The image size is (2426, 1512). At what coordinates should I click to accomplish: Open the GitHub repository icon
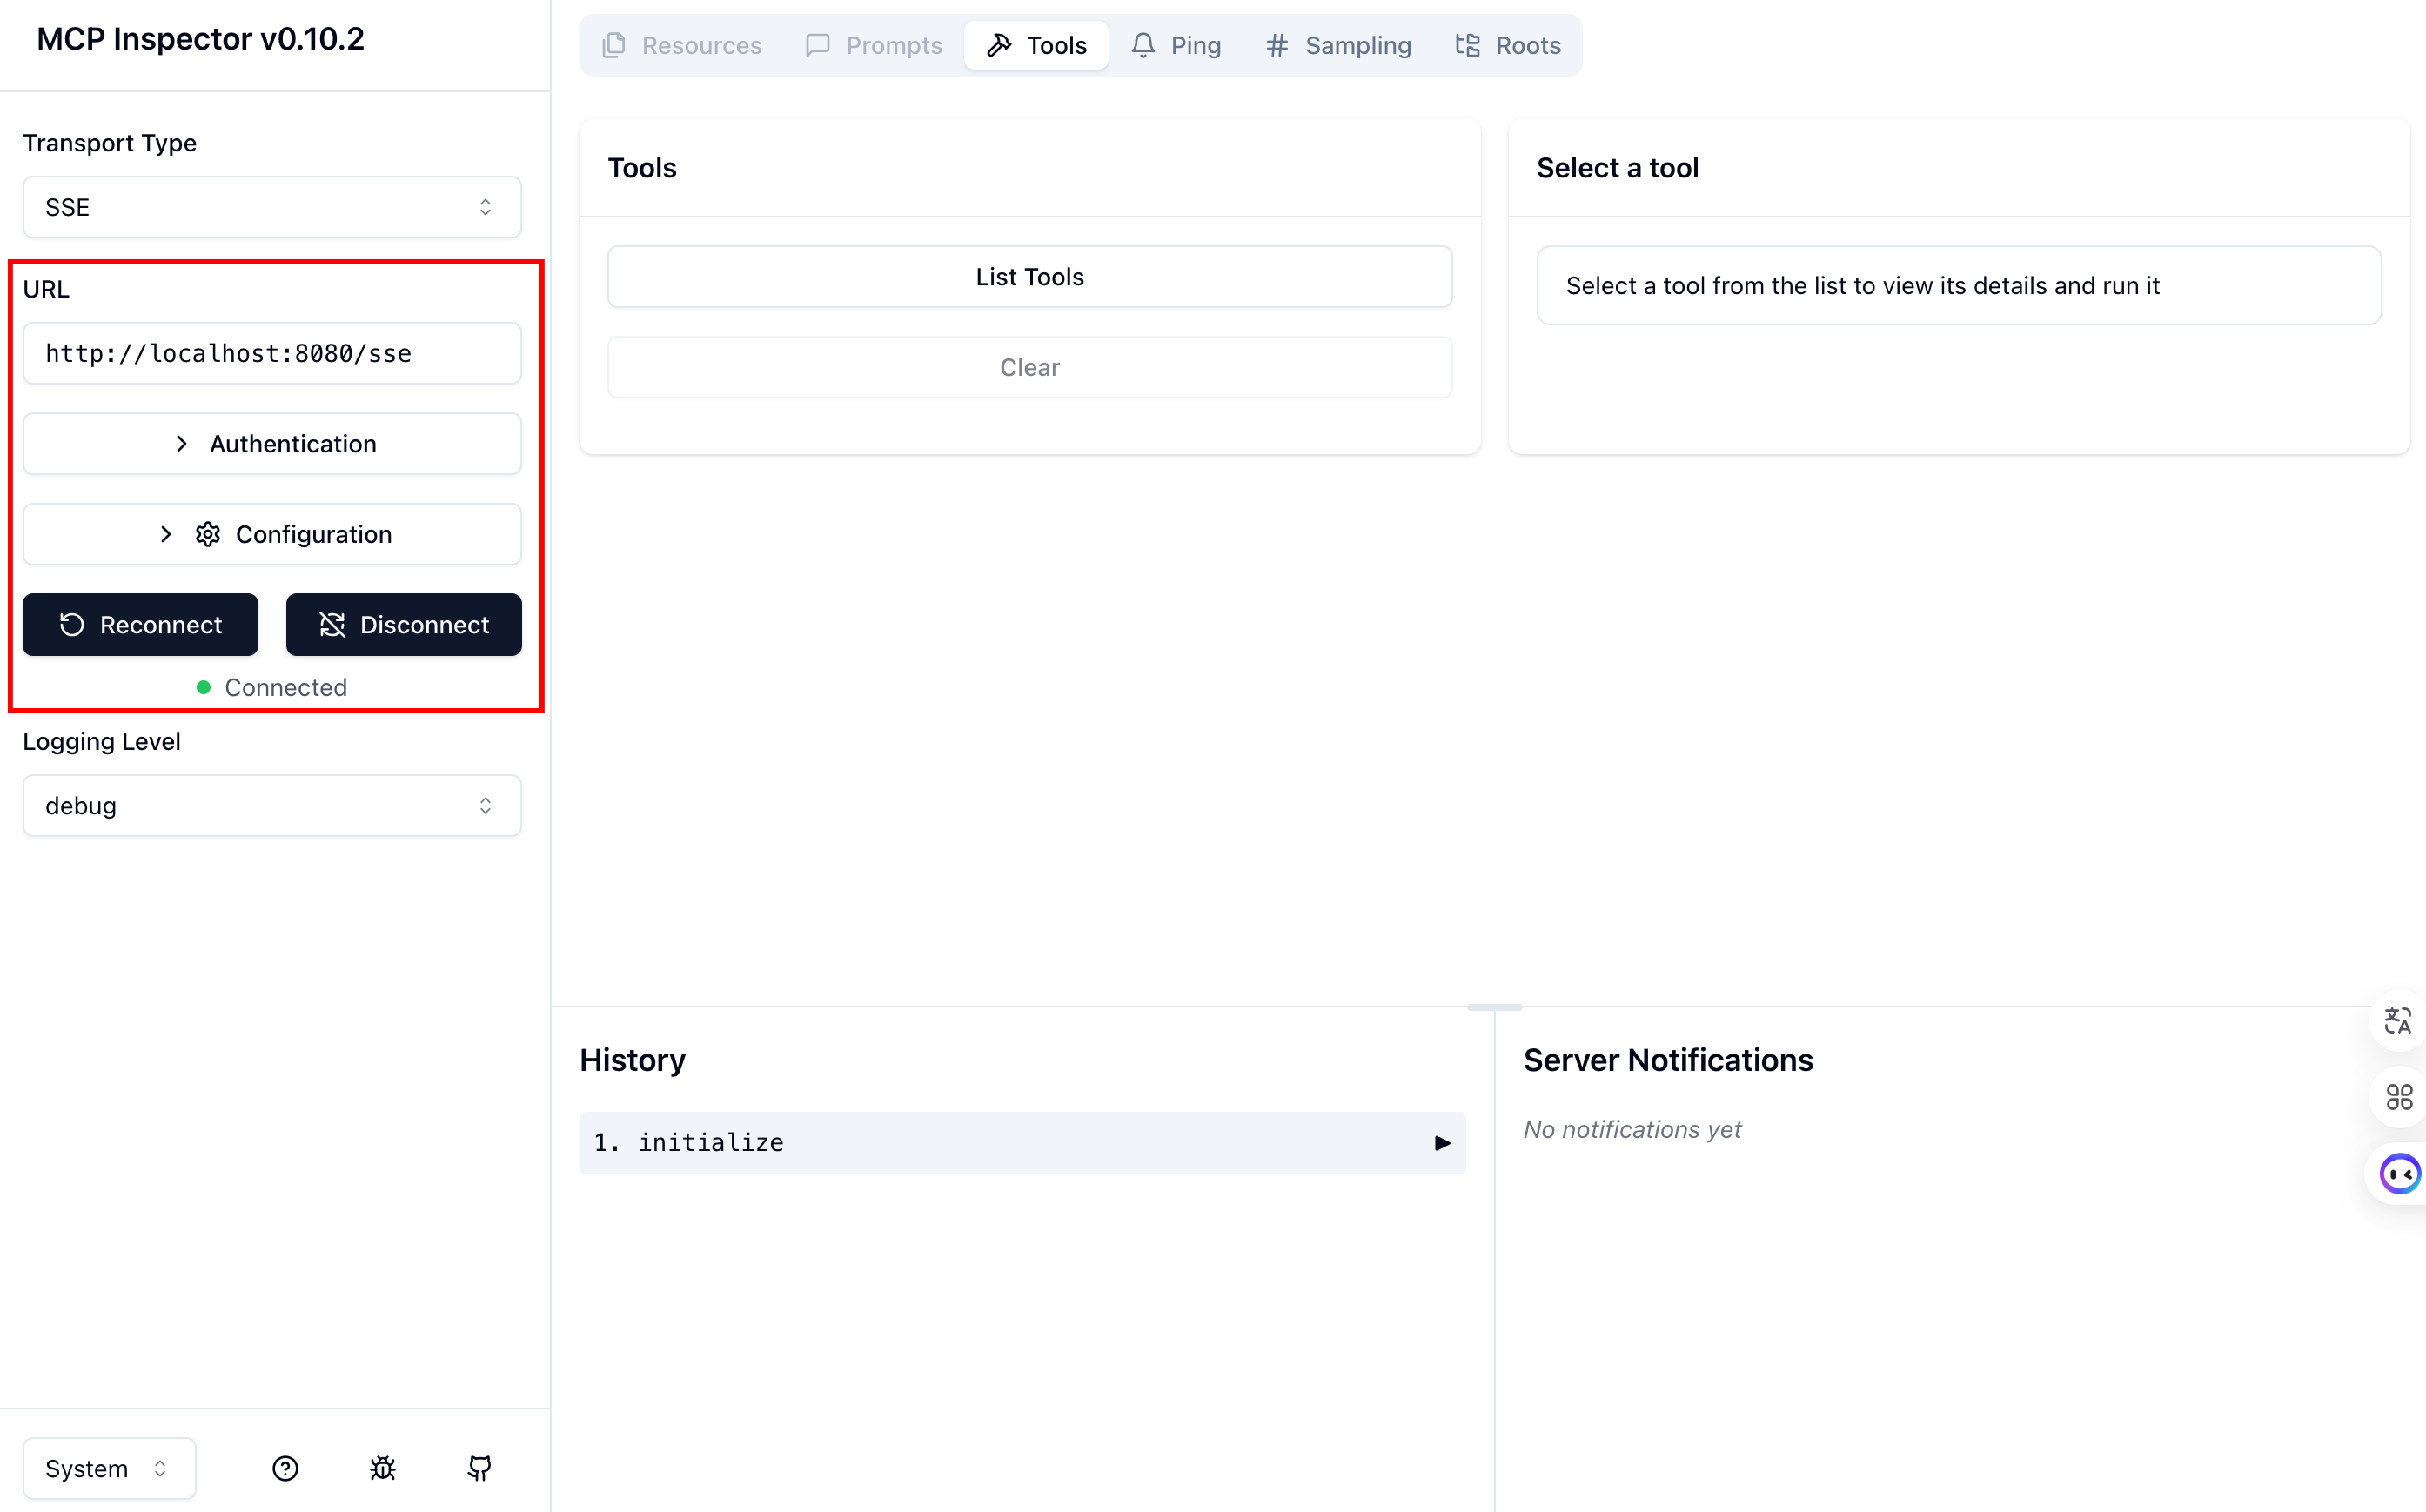480,1468
